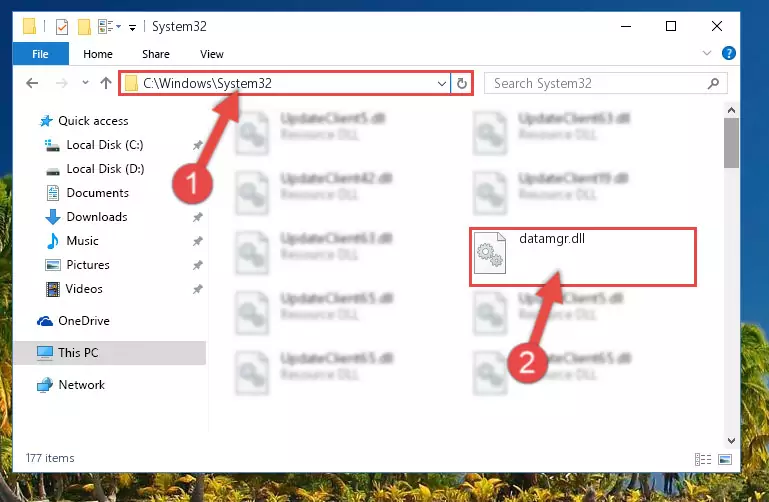Click the New folder icon in the title bar
The width and height of the screenshot is (769, 502).
click(x=84, y=26)
